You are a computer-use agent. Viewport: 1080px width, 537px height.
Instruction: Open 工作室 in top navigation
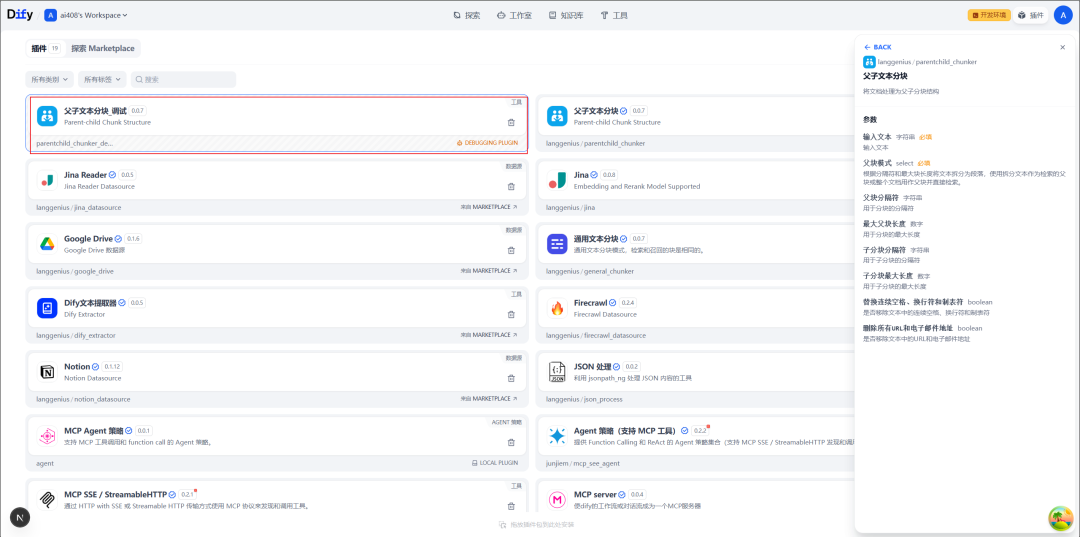(514, 15)
